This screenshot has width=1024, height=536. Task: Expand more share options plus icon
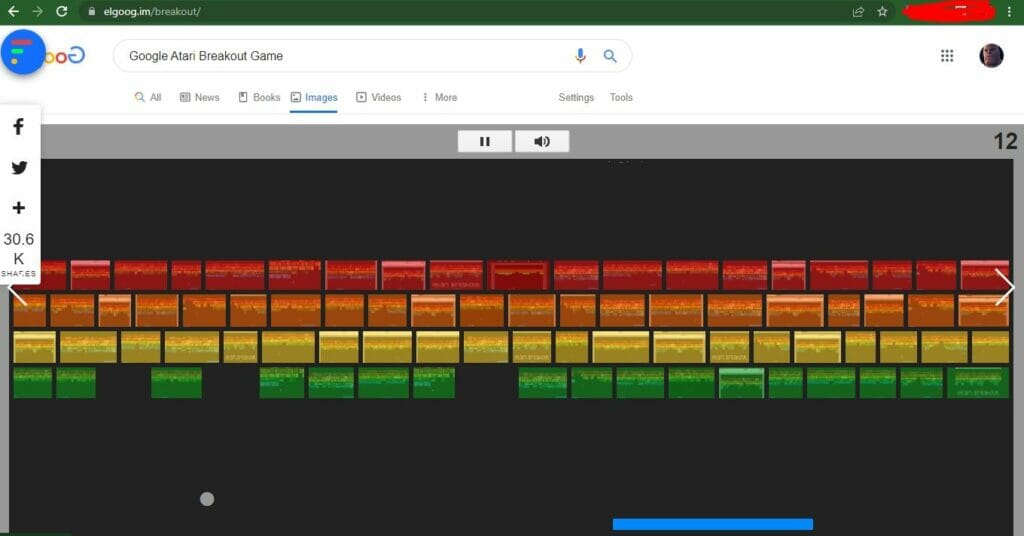(19, 208)
